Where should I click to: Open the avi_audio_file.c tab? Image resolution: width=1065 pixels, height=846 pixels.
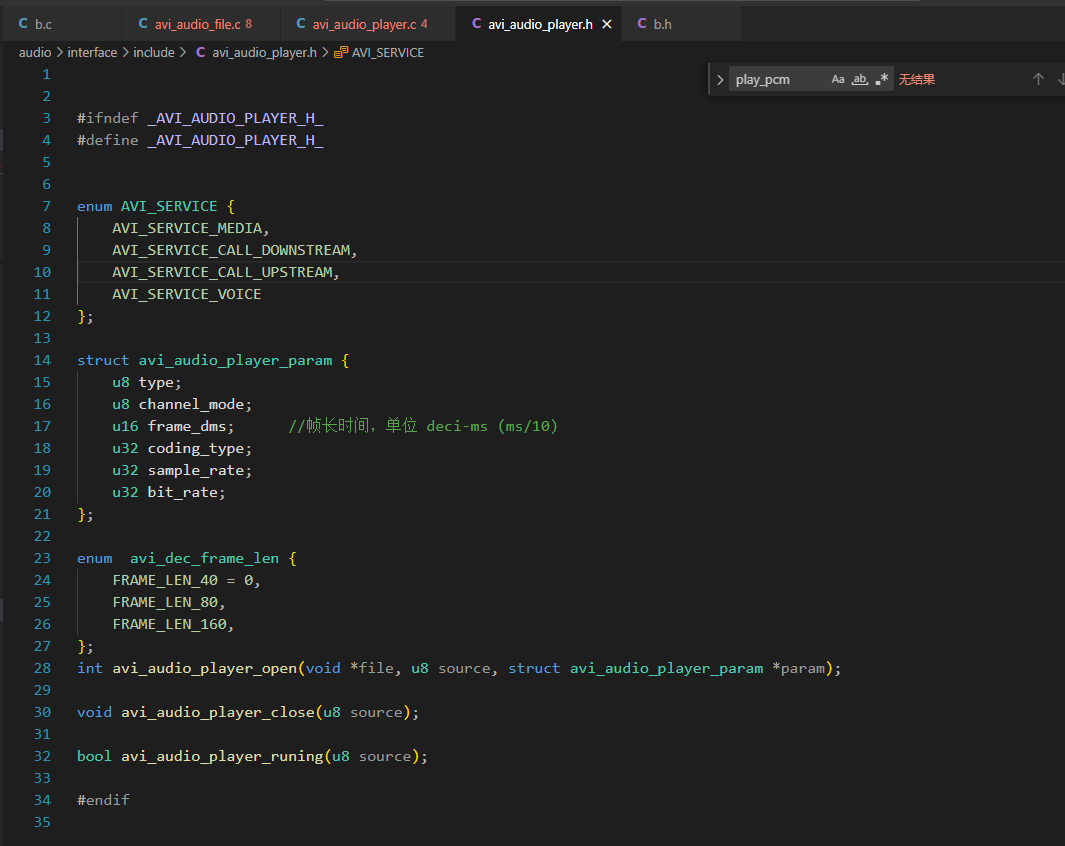[202, 24]
